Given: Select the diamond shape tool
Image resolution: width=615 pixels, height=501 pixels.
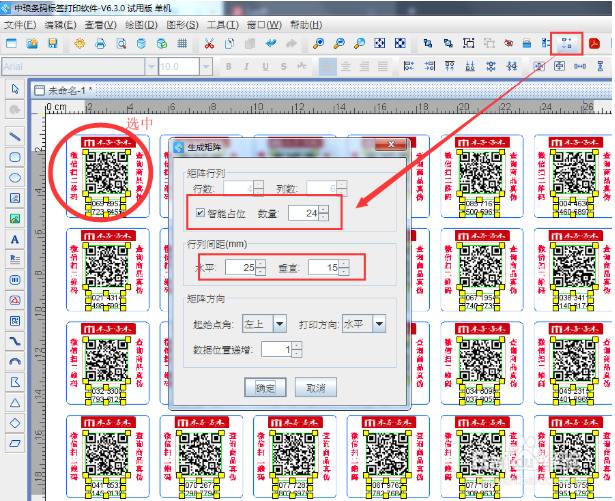Looking at the screenshot, I should click(15, 423).
